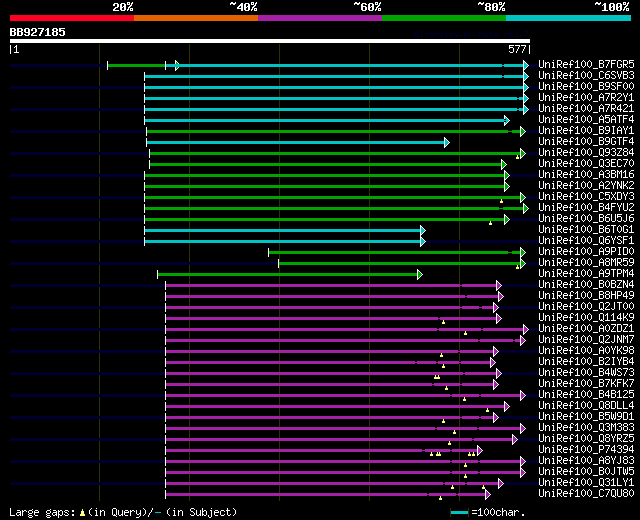This screenshot has height=520, width=640.
Task: Click the cyan ~100% identity legend segment
Action: point(569,18)
